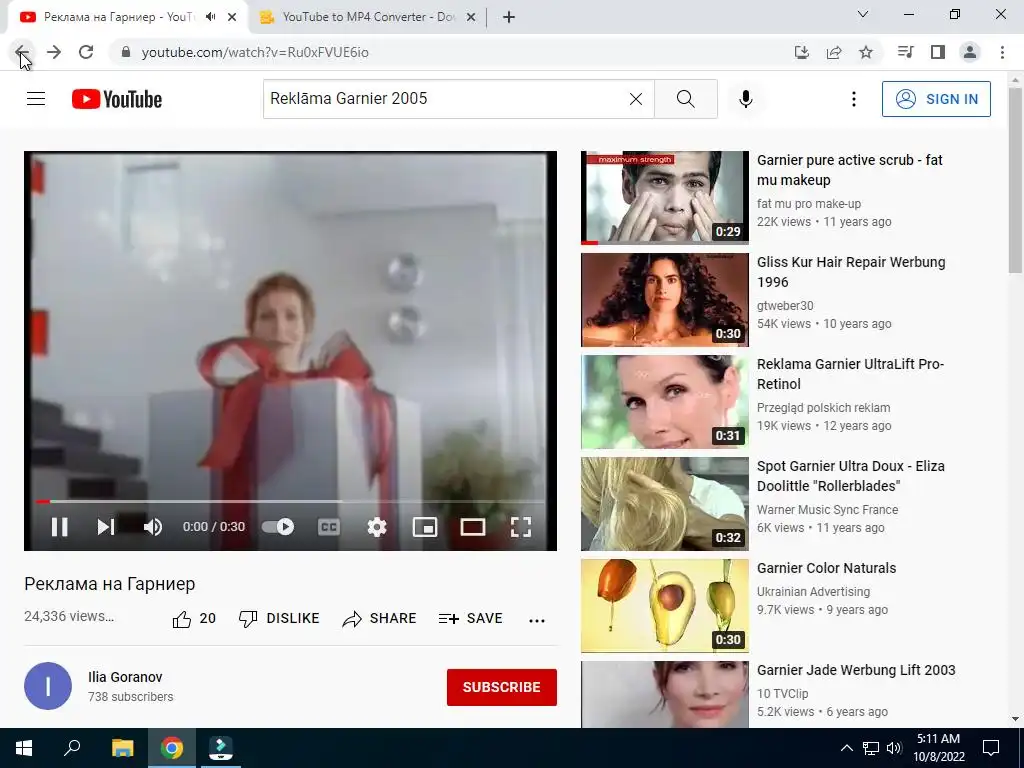Go back to previous page
The image size is (1024, 768).
pyautogui.click(x=22, y=52)
